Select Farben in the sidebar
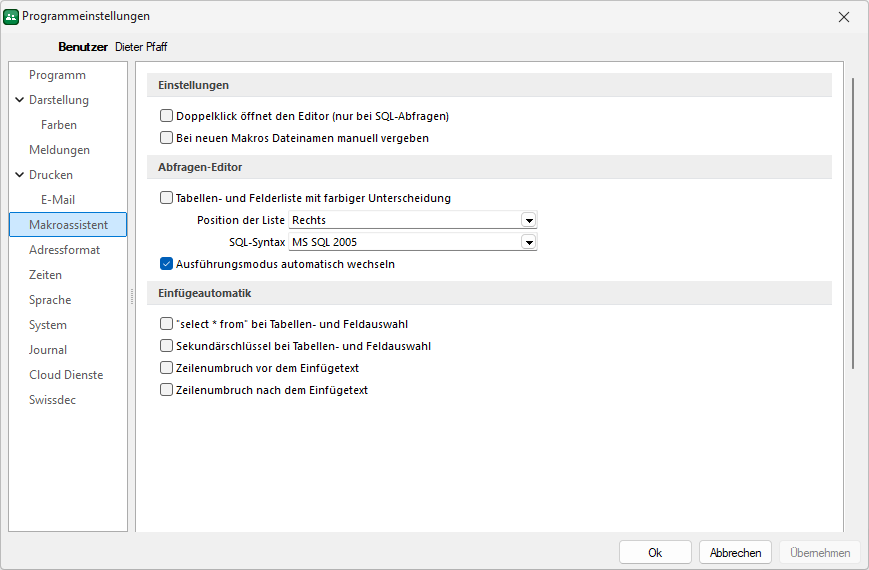The image size is (869, 570). pyautogui.click(x=59, y=125)
